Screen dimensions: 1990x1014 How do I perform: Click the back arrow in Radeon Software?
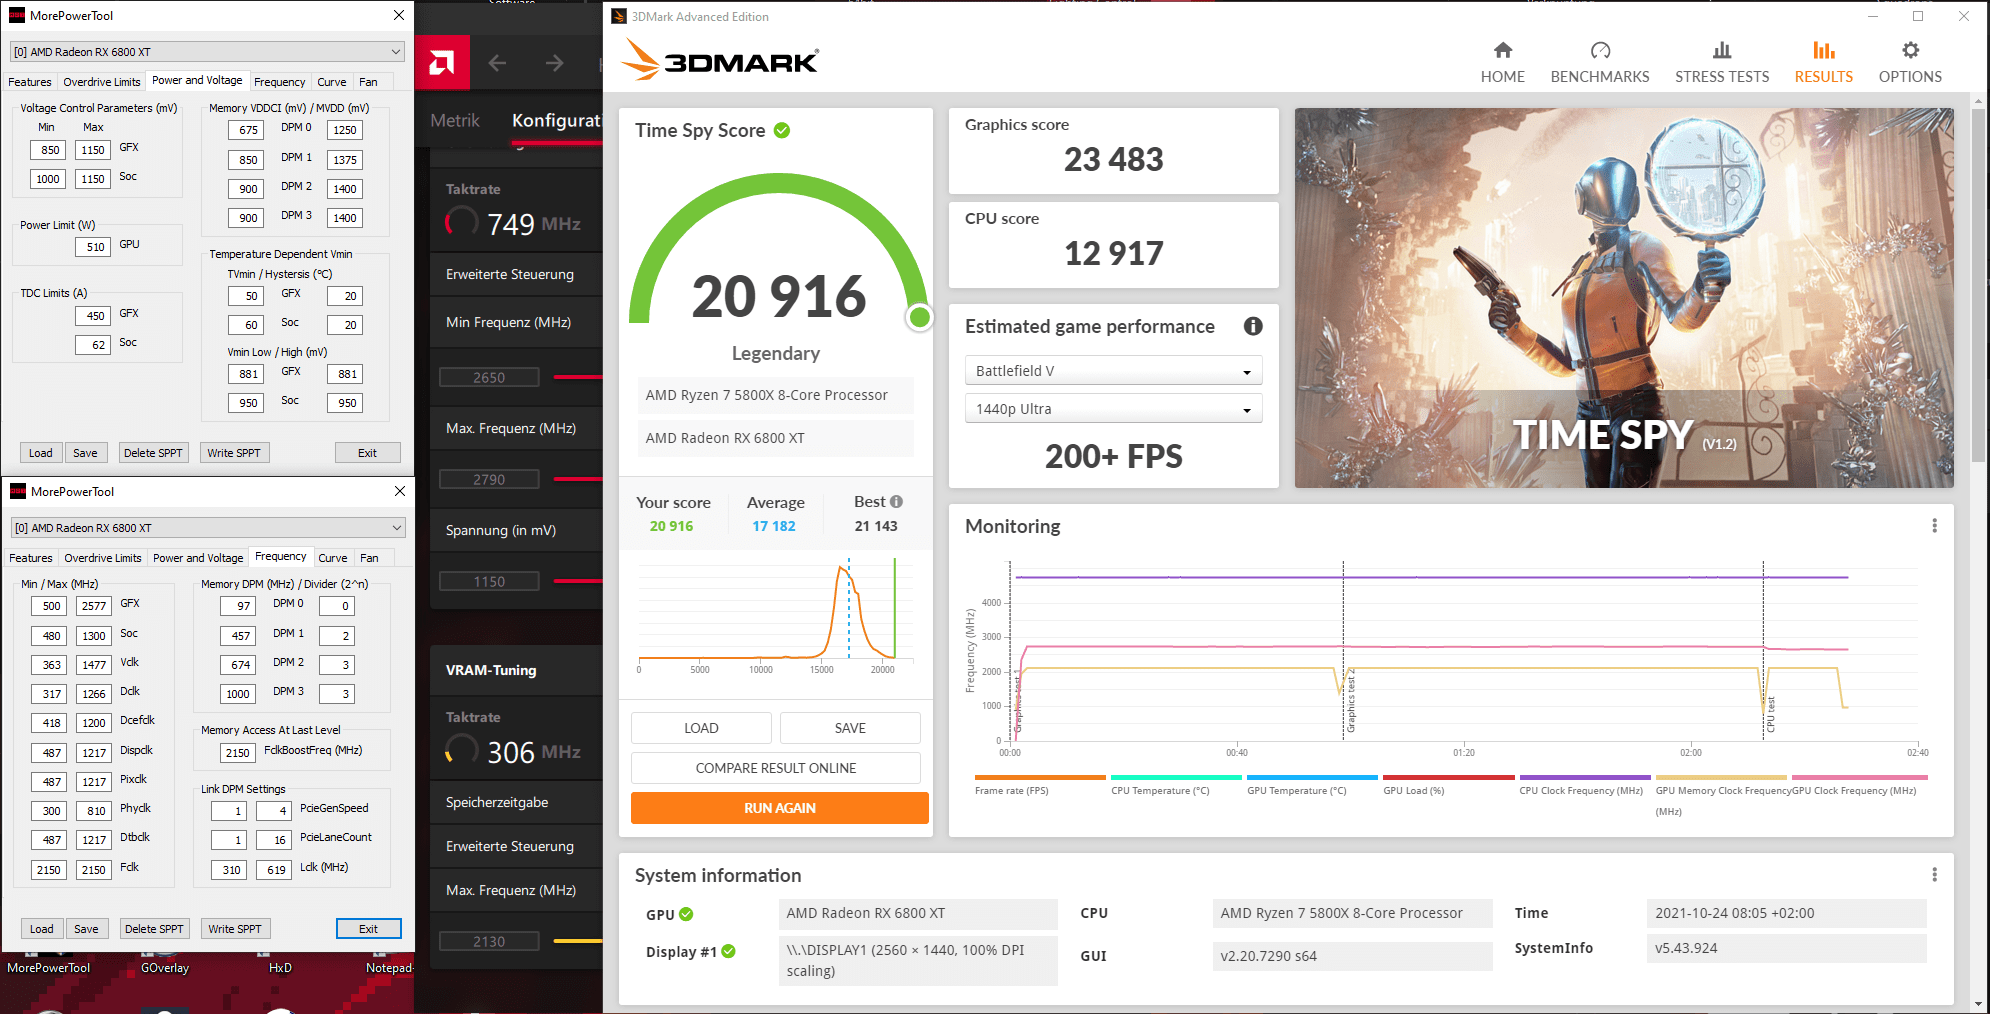pyautogui.click(x=497, y=64)
